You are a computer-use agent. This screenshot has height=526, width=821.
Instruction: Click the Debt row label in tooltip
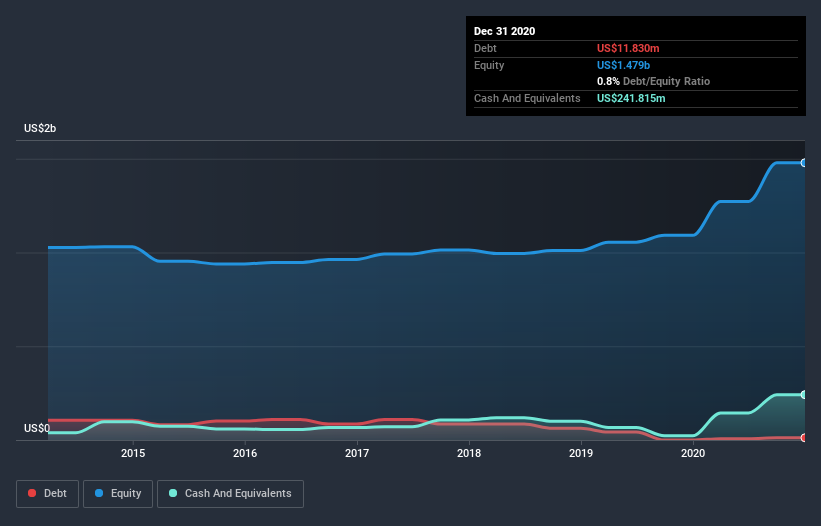[x=485, y=48]
